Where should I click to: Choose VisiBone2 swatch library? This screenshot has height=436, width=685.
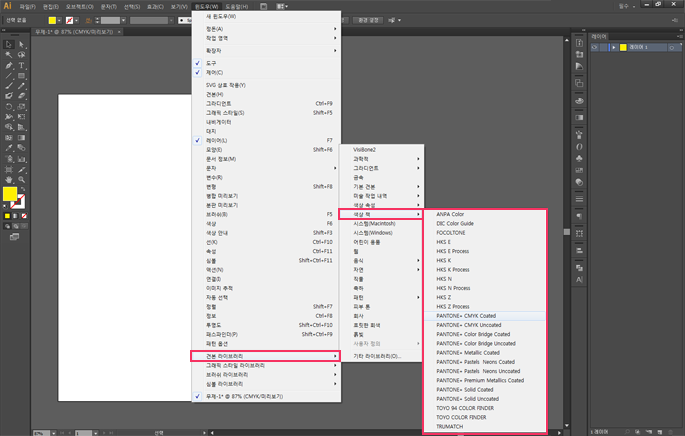[x=381, y=150]
